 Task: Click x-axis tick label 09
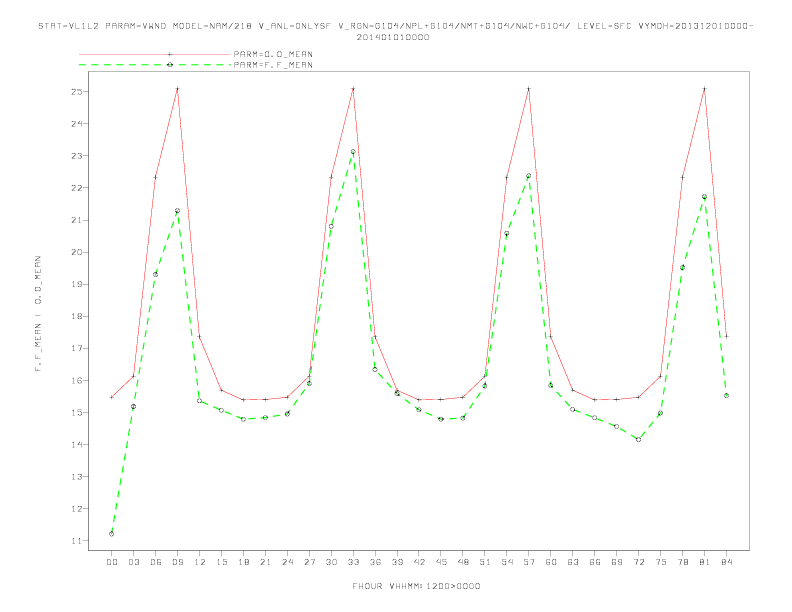coord(177,562)
